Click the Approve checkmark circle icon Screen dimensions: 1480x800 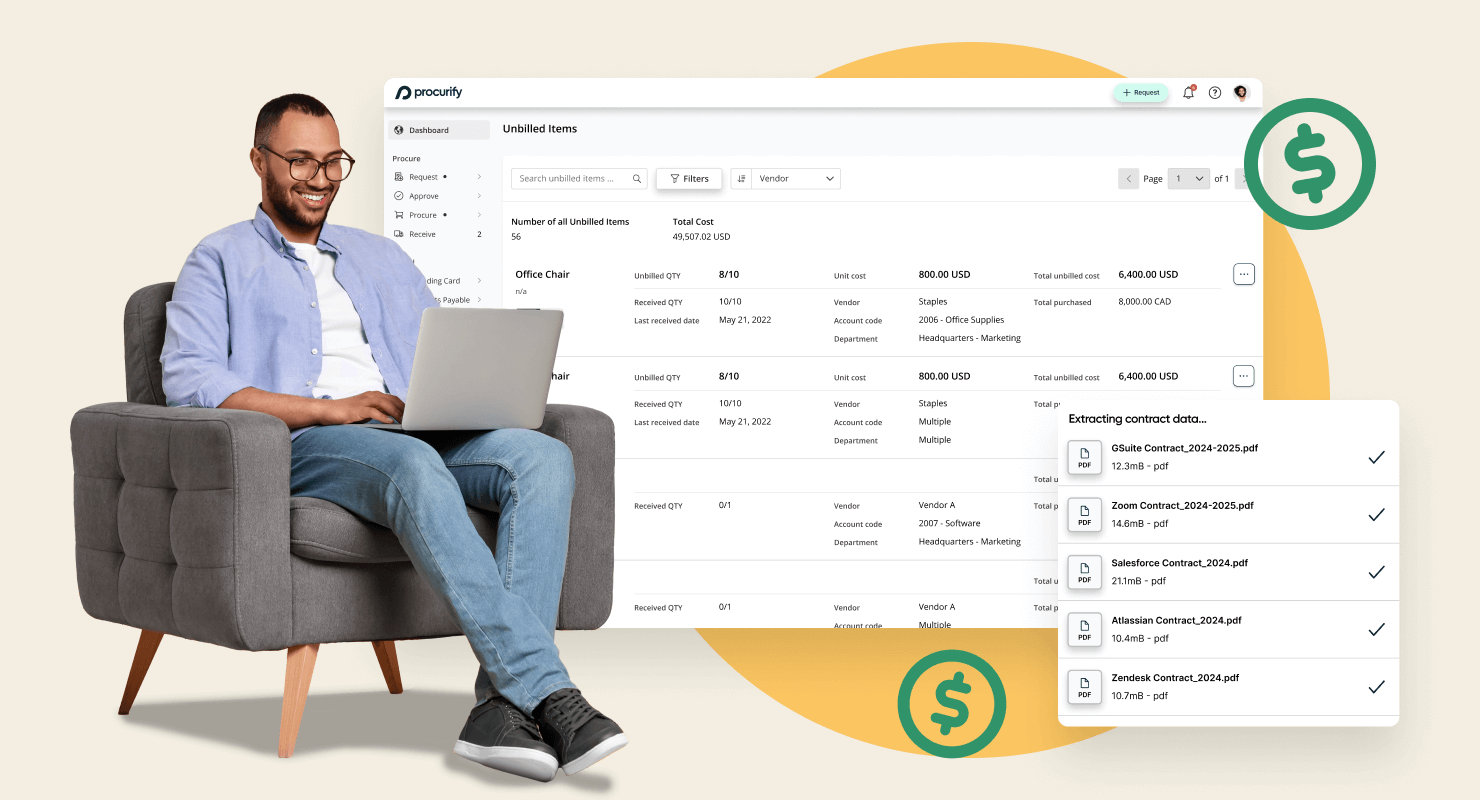399,196
